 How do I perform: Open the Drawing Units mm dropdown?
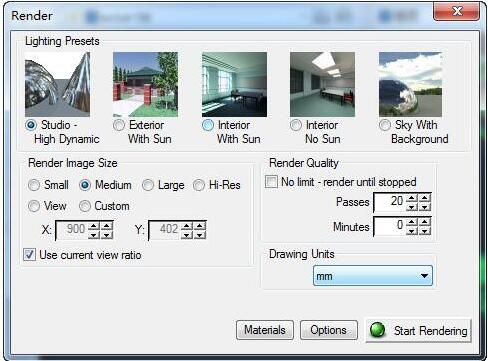tap(373, 276)
